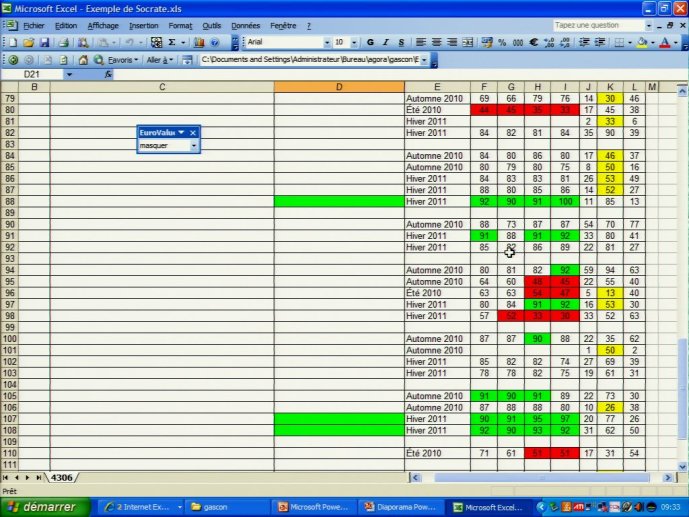Increase decimal places
This screenshot has height=517, width=689.
pos(549,43)
